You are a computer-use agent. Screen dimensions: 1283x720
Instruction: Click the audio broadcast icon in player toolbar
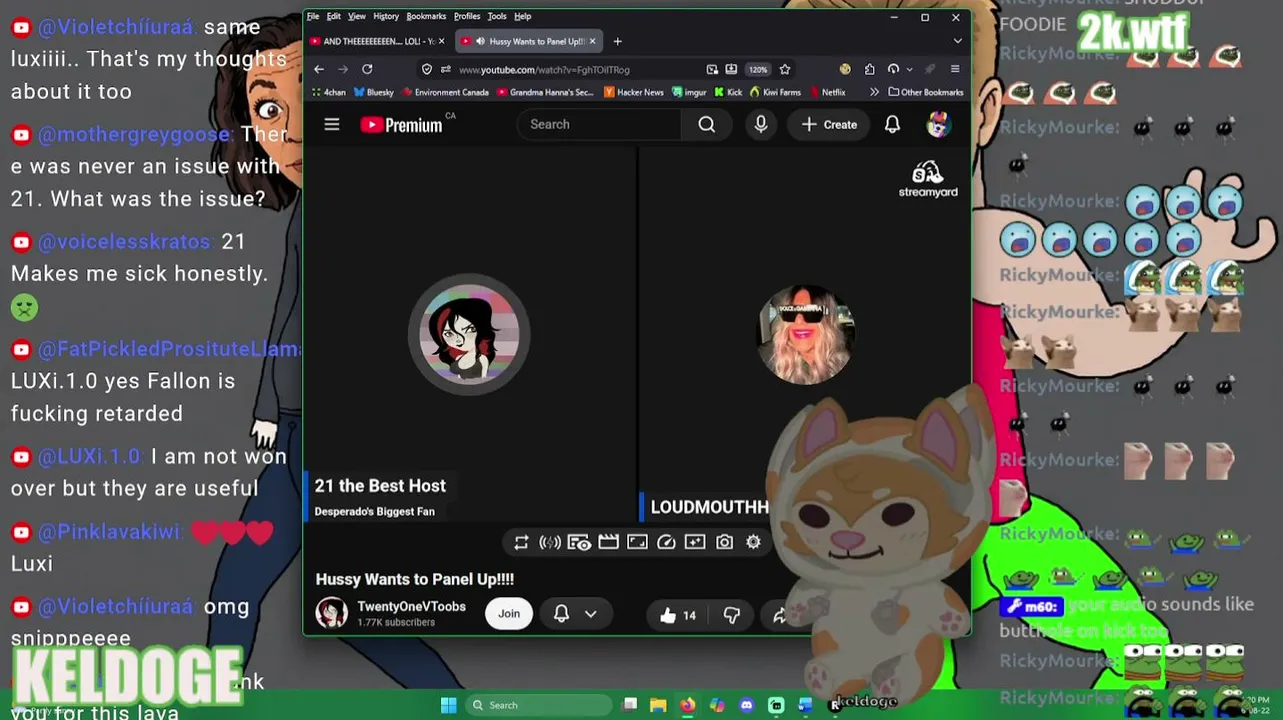point(550,542)
